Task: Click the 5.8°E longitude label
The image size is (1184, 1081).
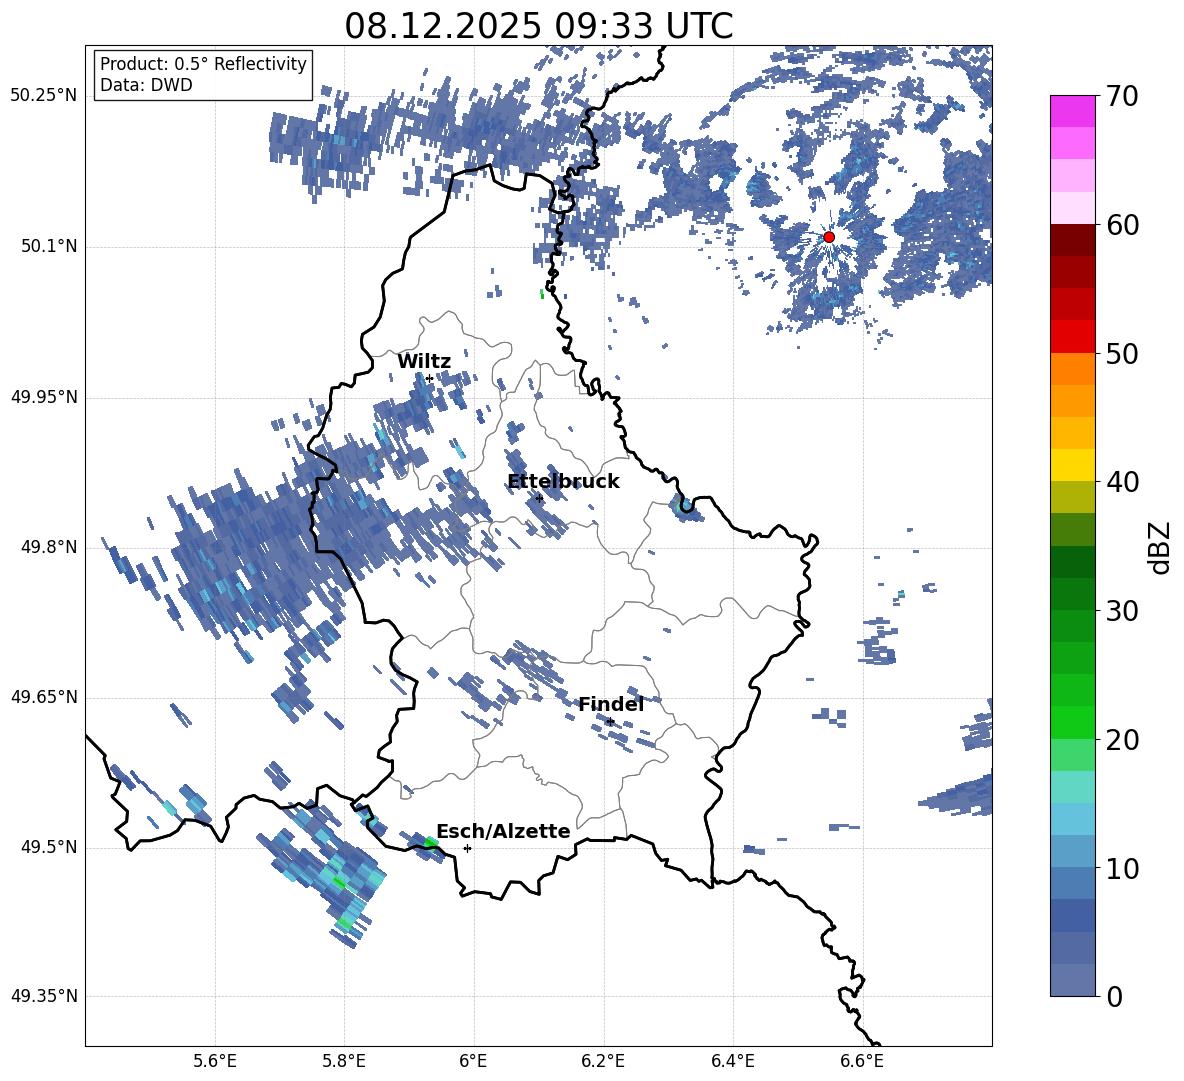Action: (344, 1061)
